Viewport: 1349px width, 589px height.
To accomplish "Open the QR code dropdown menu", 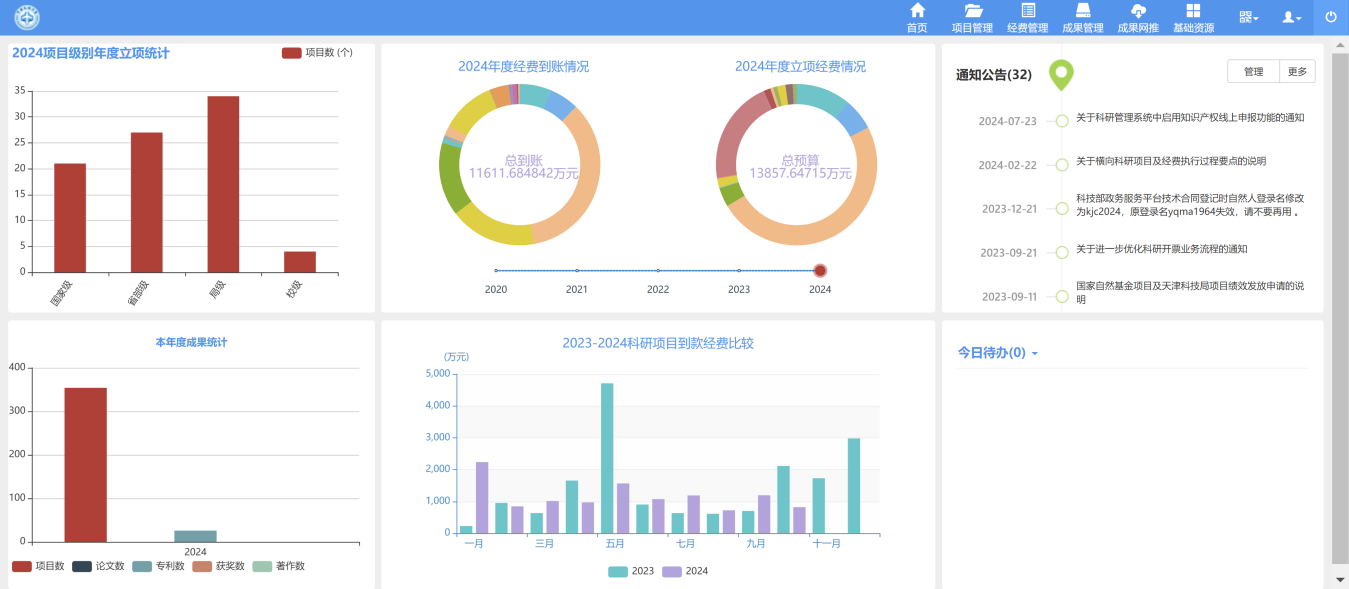I will [x=1248, y=18].
